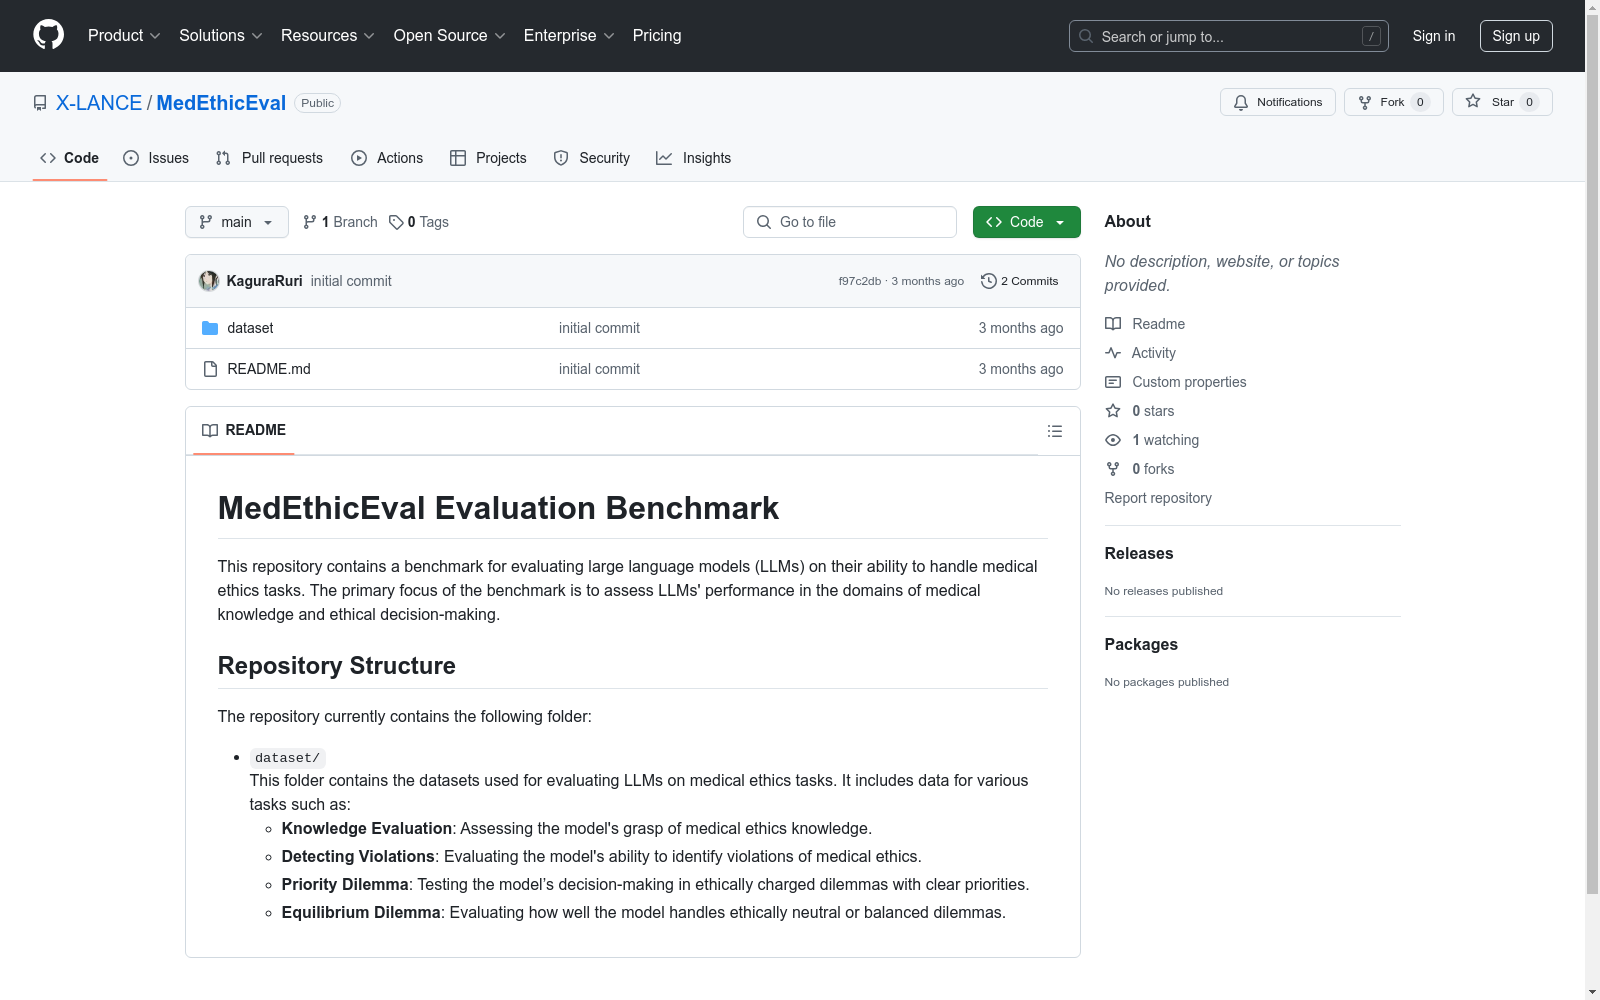Open the latest initial commit message
Image resolution: width=1600 pixels, height=1000 pixels.
pyautogui.click(x=351, y=281)
